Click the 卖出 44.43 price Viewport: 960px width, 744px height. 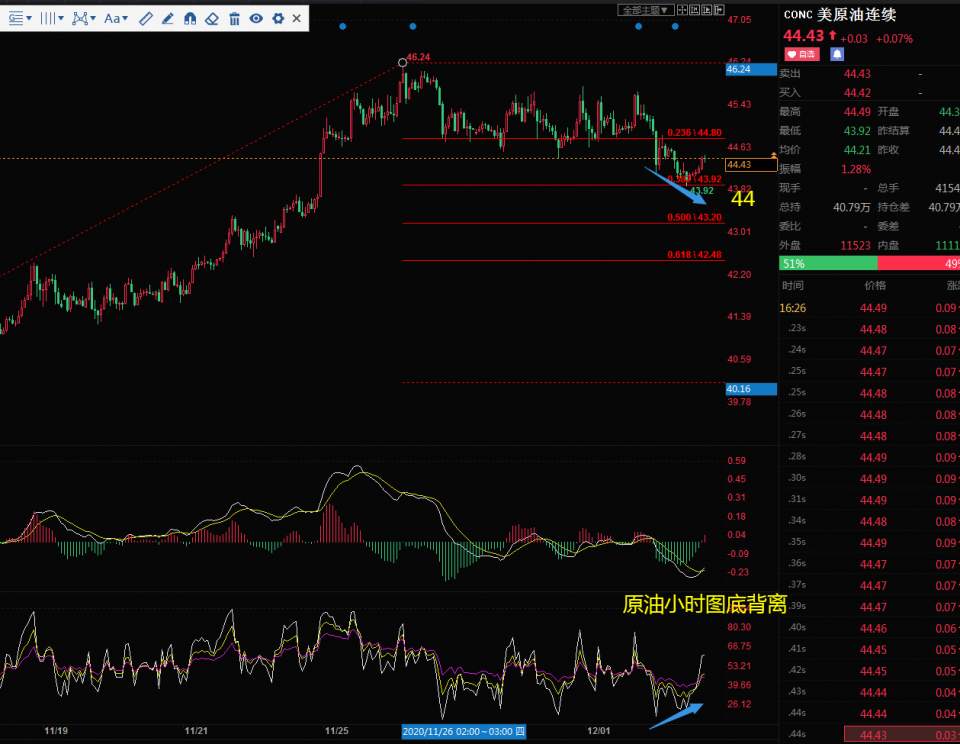[857, 73]
